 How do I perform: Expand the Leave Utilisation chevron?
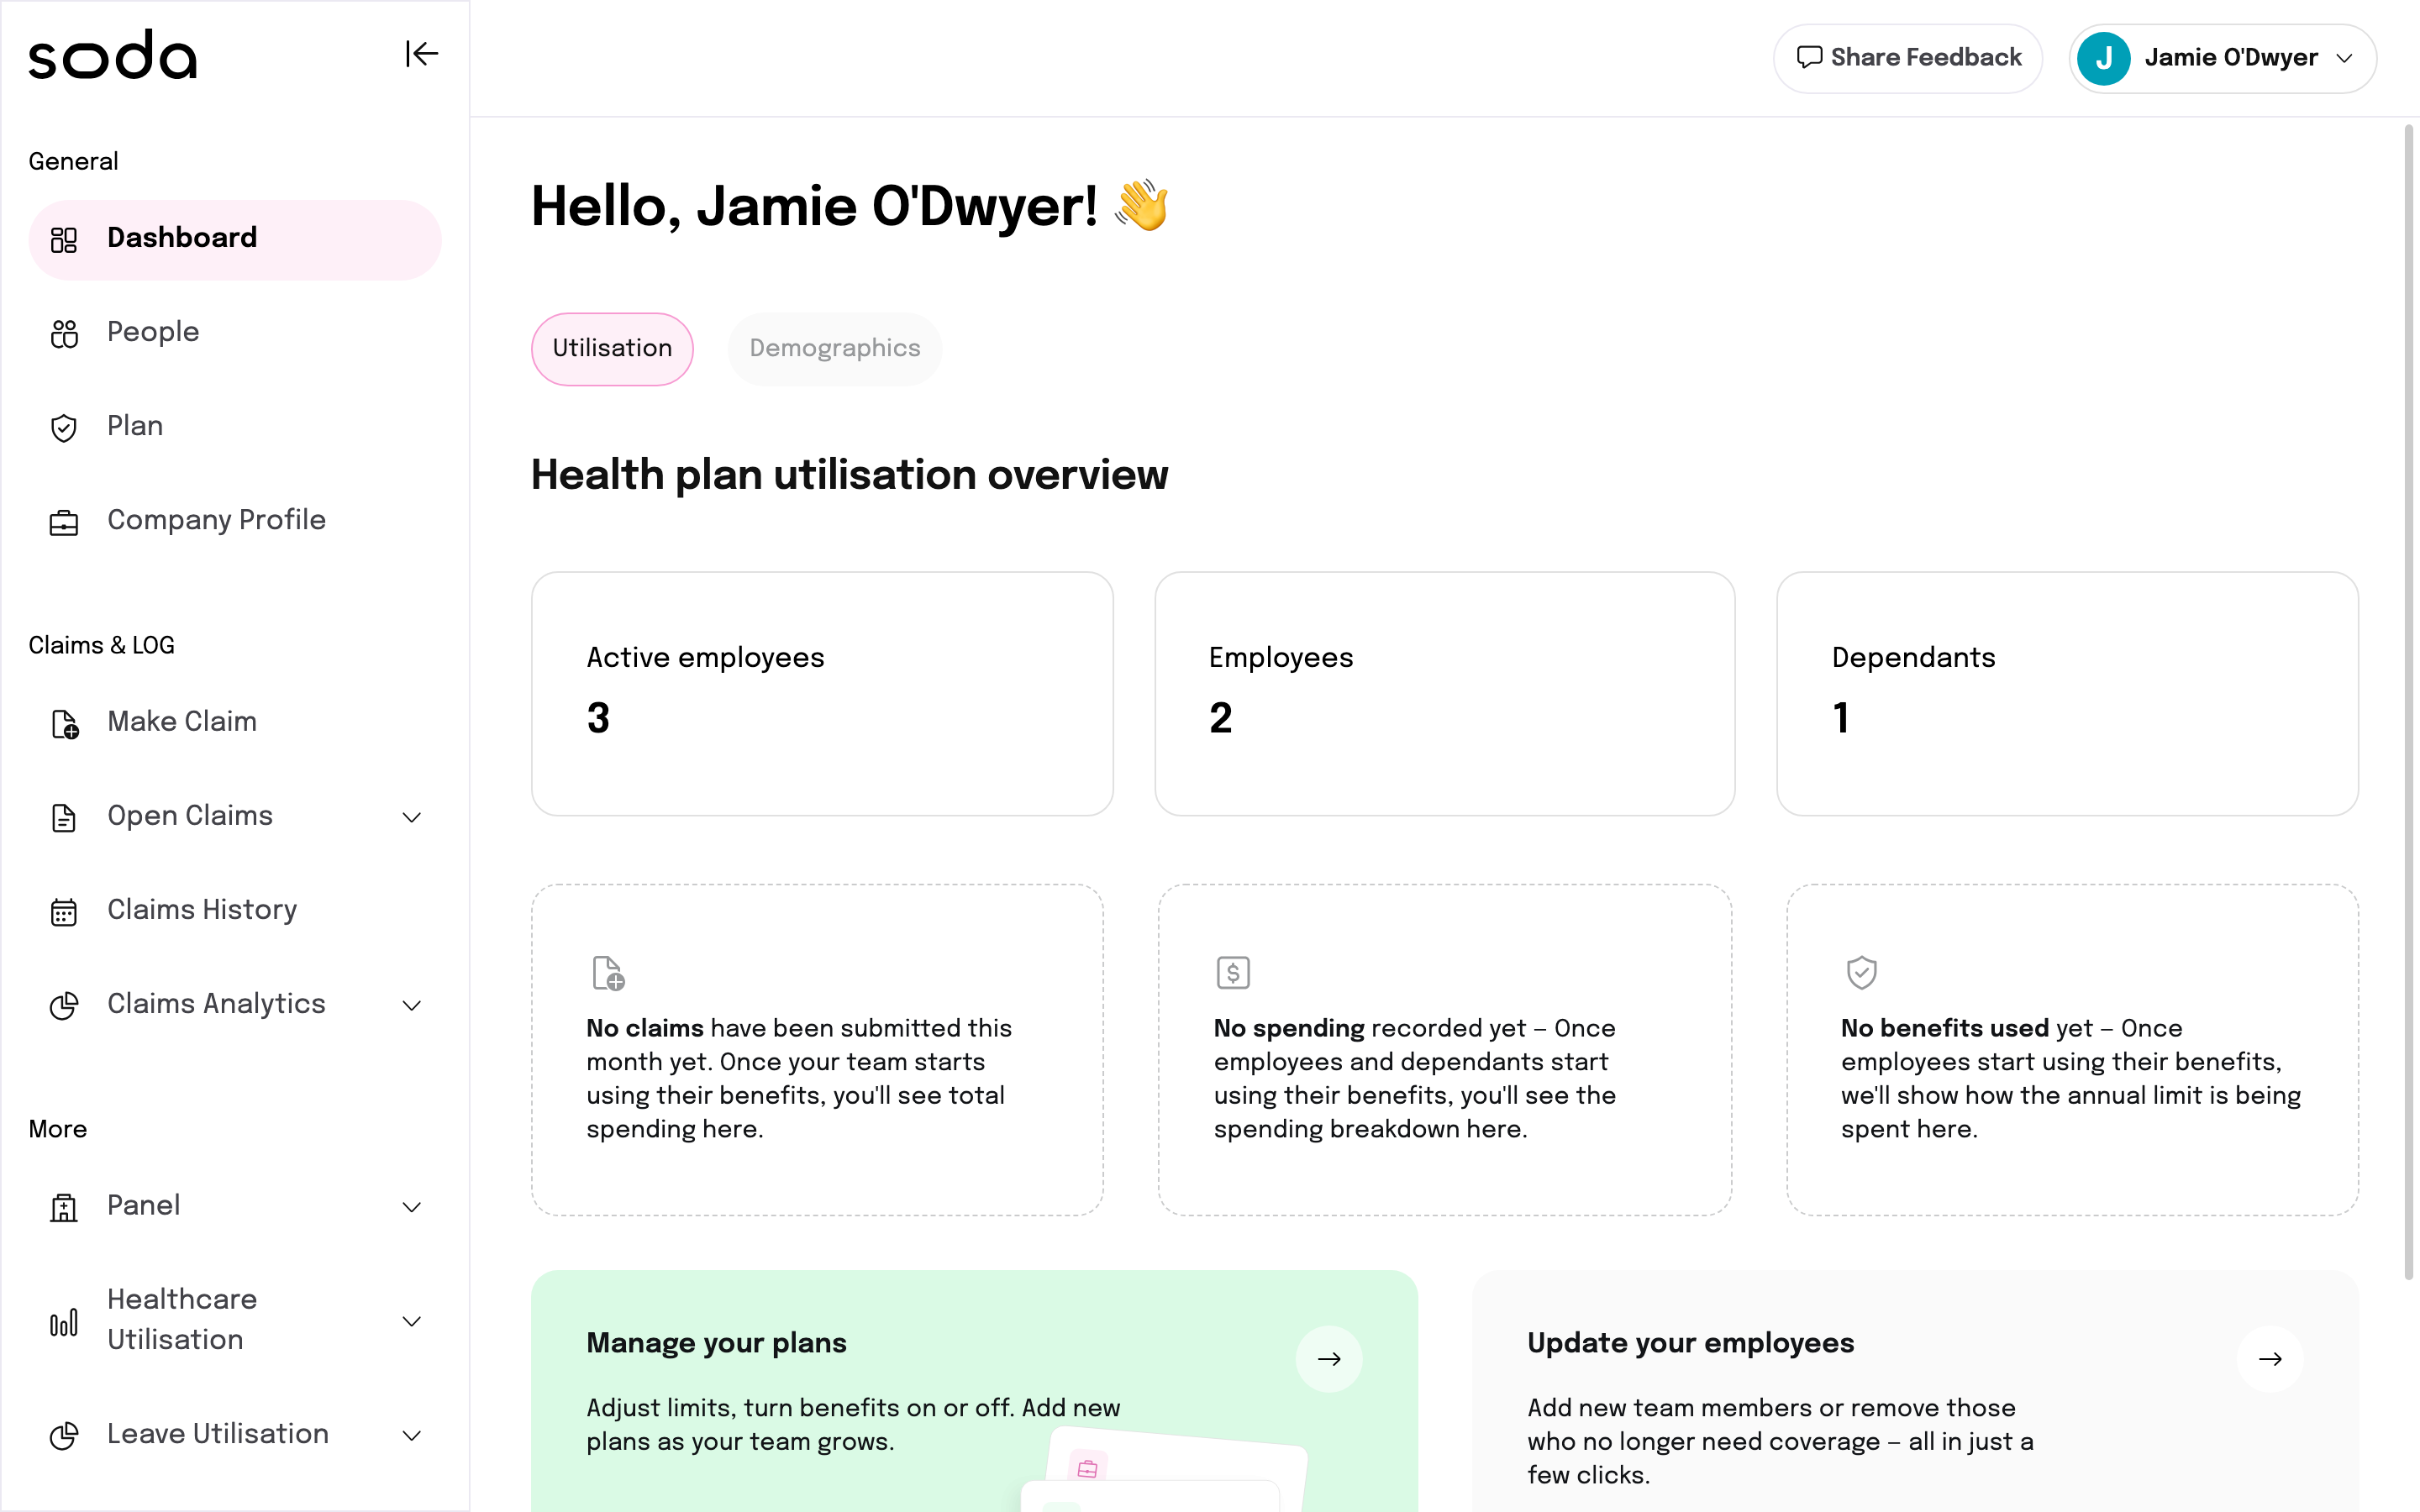(x=411, y=1435)
